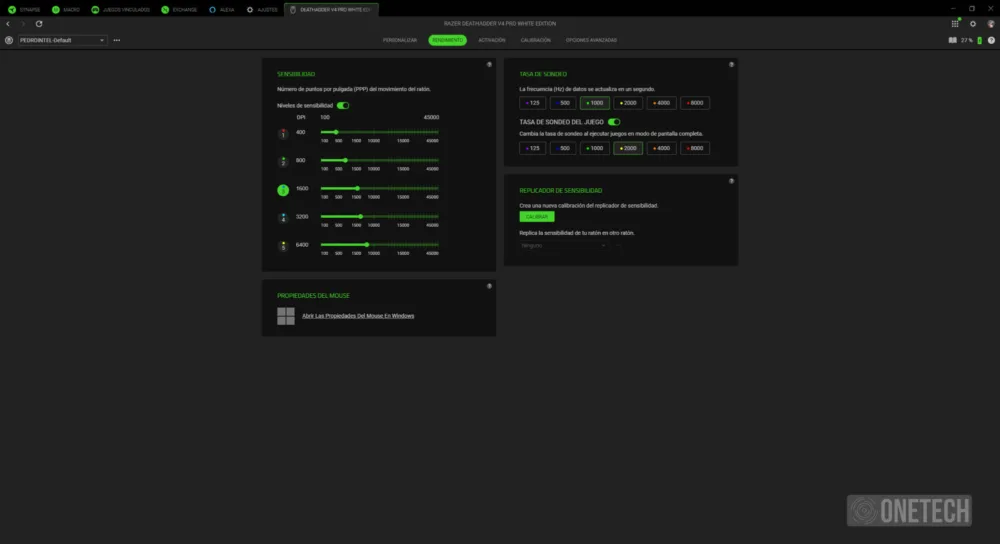The width and height of the screenshot is (1000, 544).
Task: Set game polling rate to 2000 Hz
Action: coord(628,148)
